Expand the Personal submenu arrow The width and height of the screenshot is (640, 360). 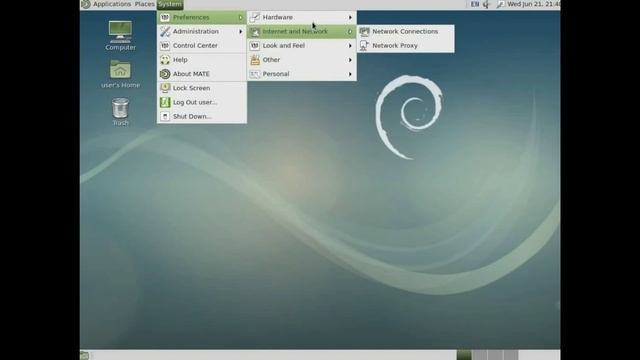coord(350,74)
